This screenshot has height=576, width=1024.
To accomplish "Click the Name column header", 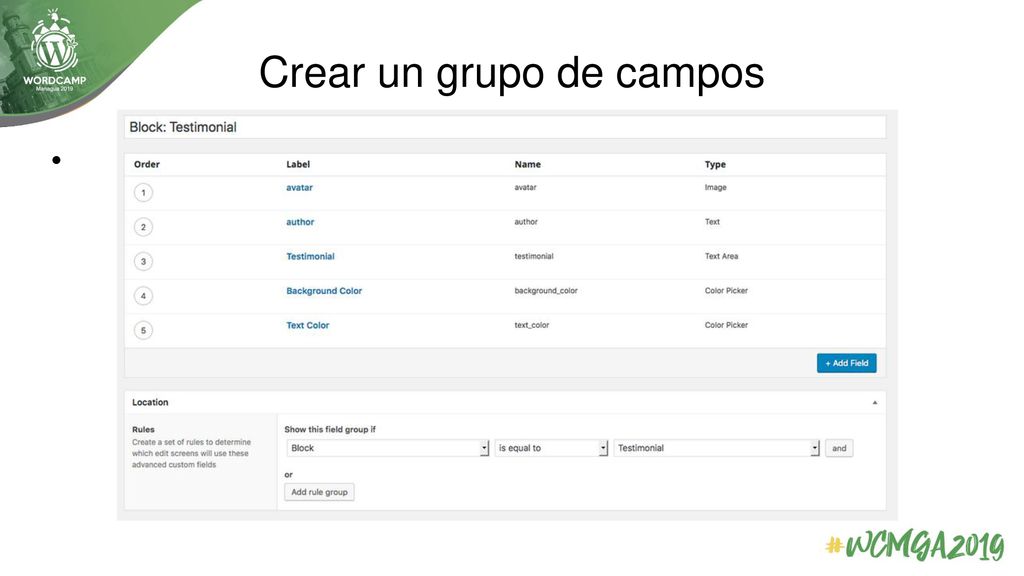I will [527, 165].
